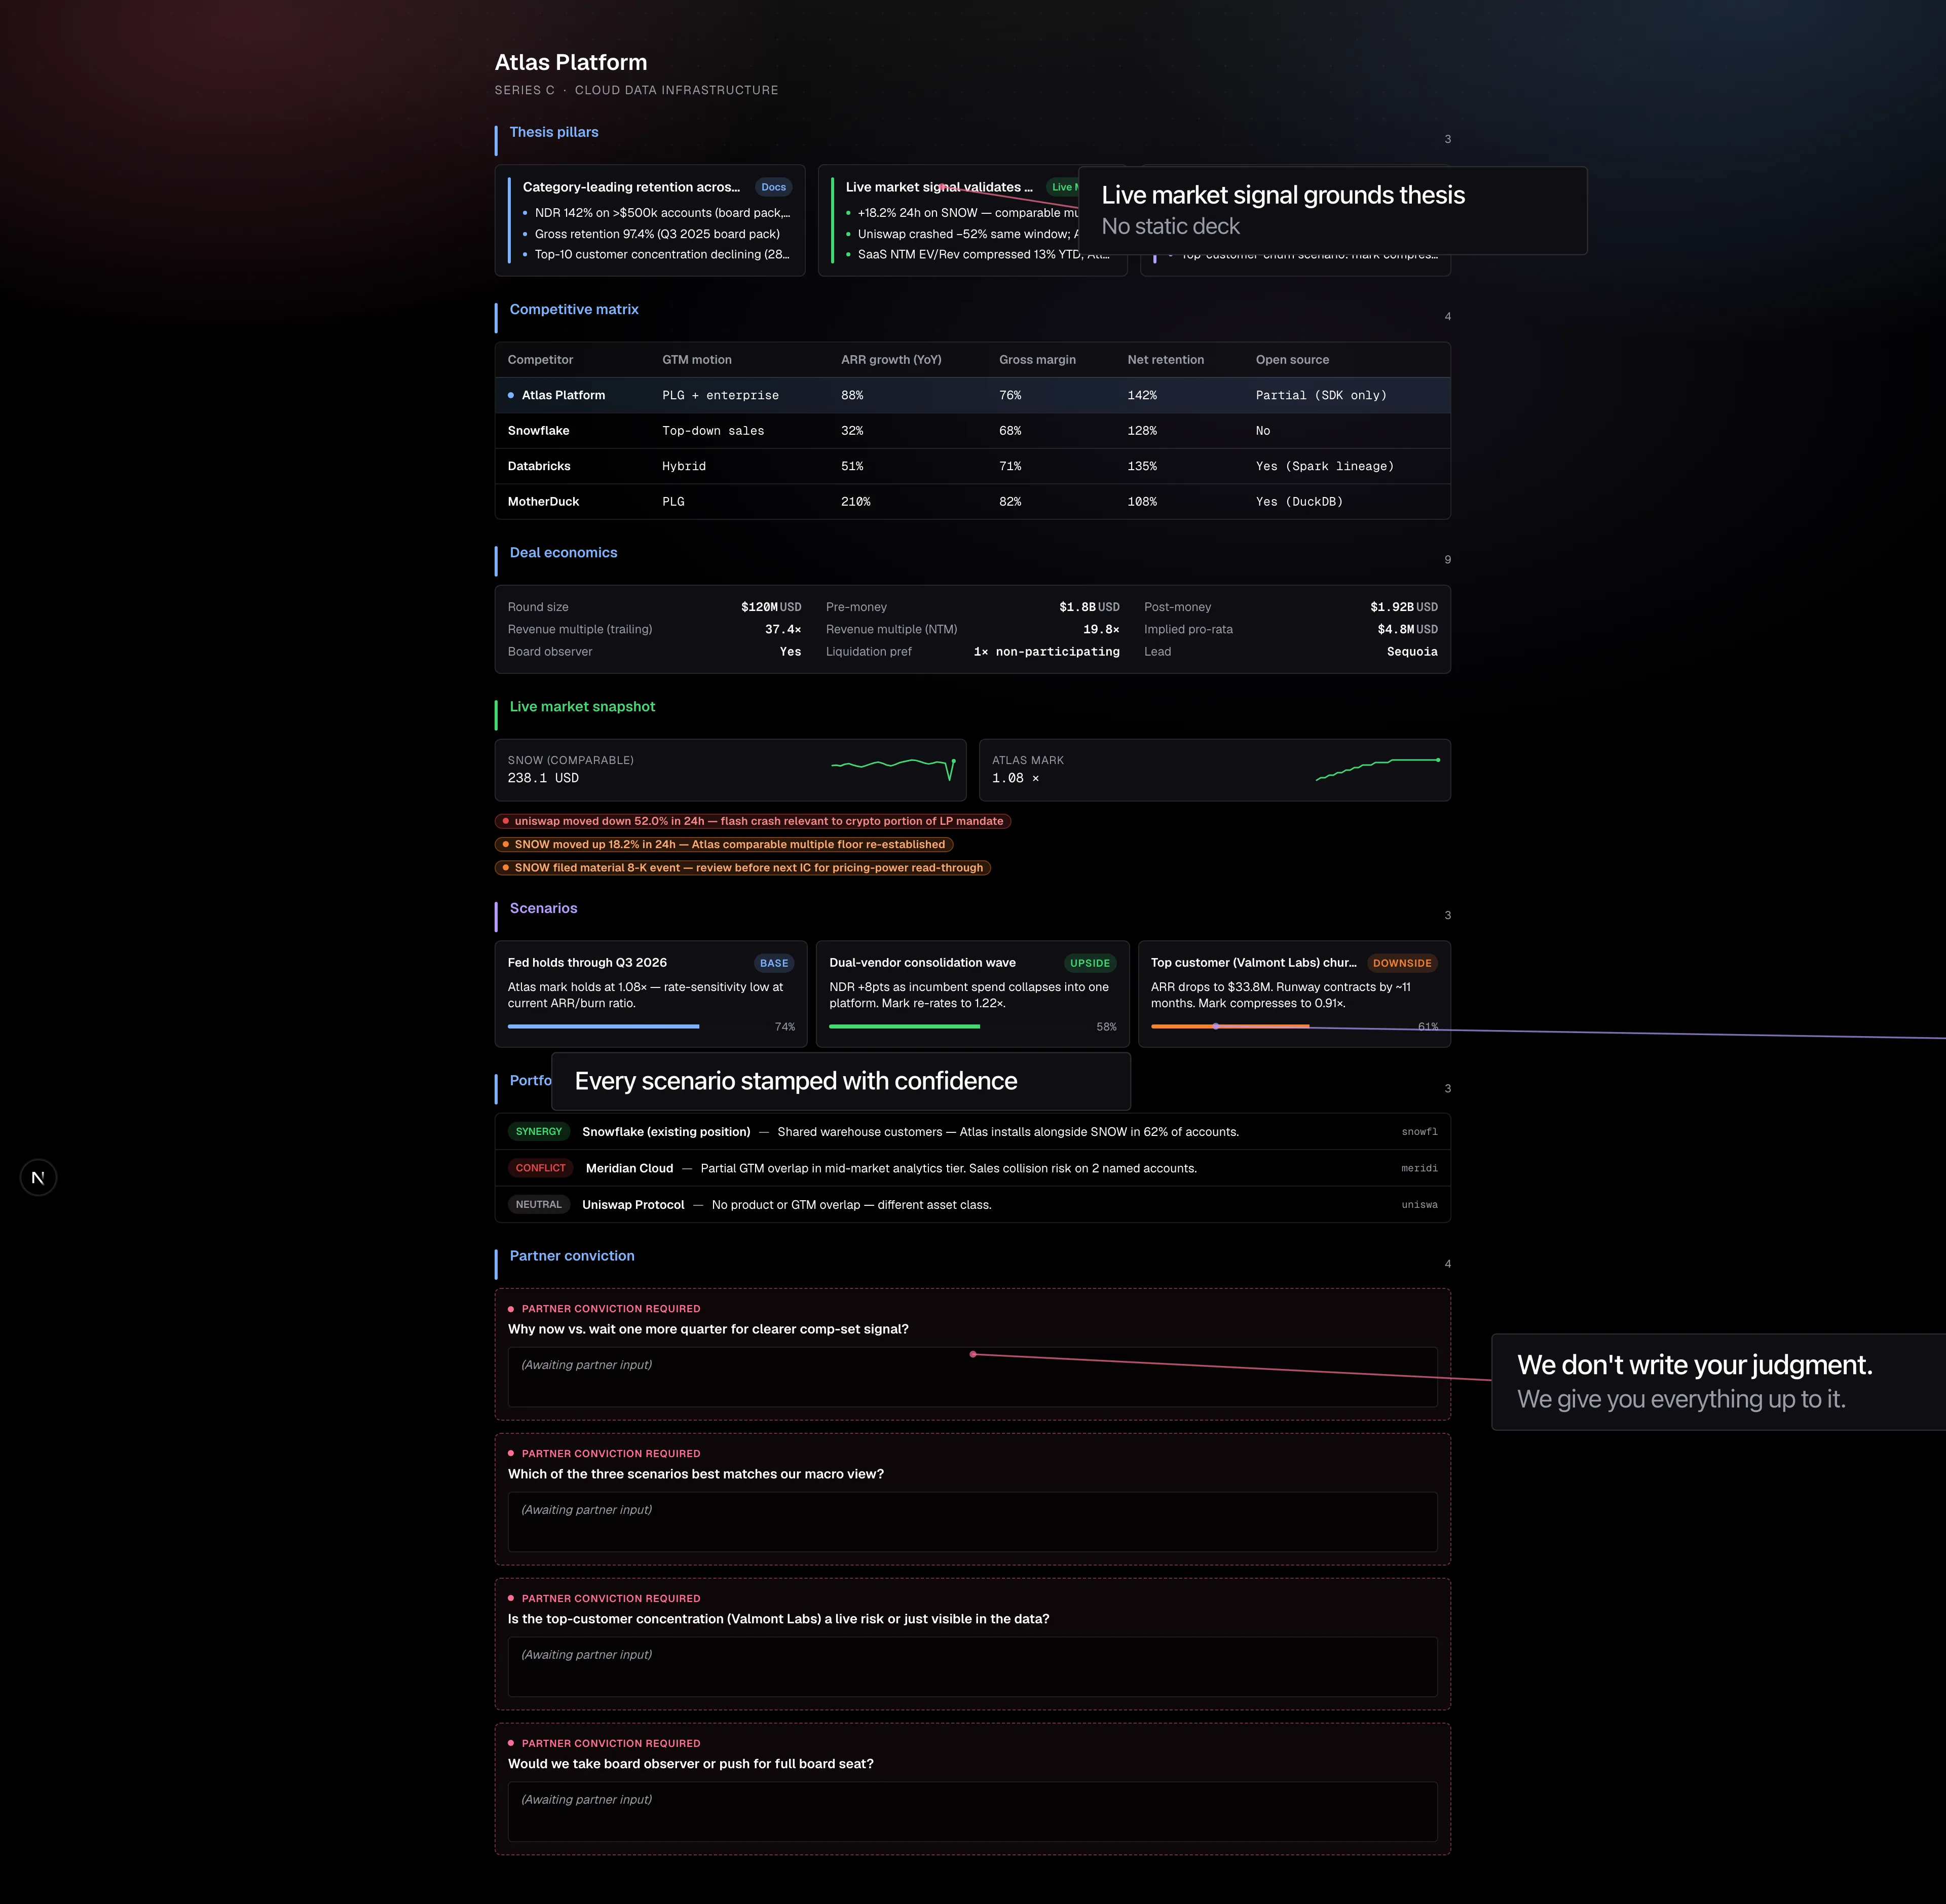Focus the 'Why now vs. wait' partner input

[x=972, y=1377]
